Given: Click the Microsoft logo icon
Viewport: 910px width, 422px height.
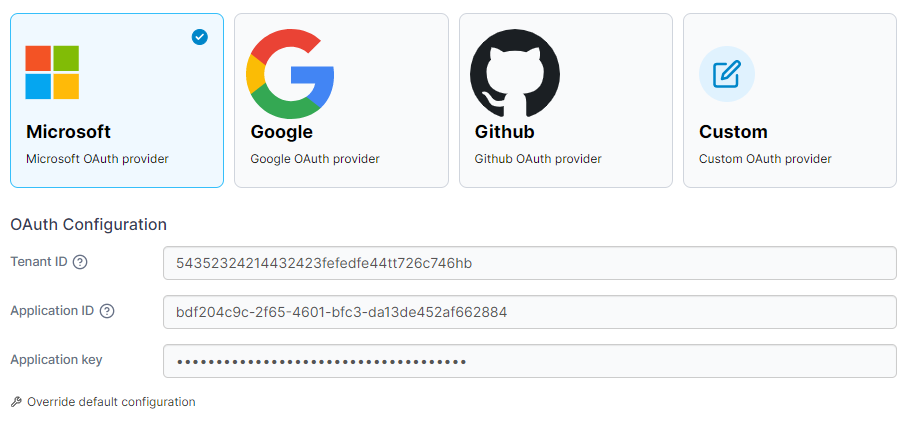Looking at the screenshot, I should tap(52, 72).
